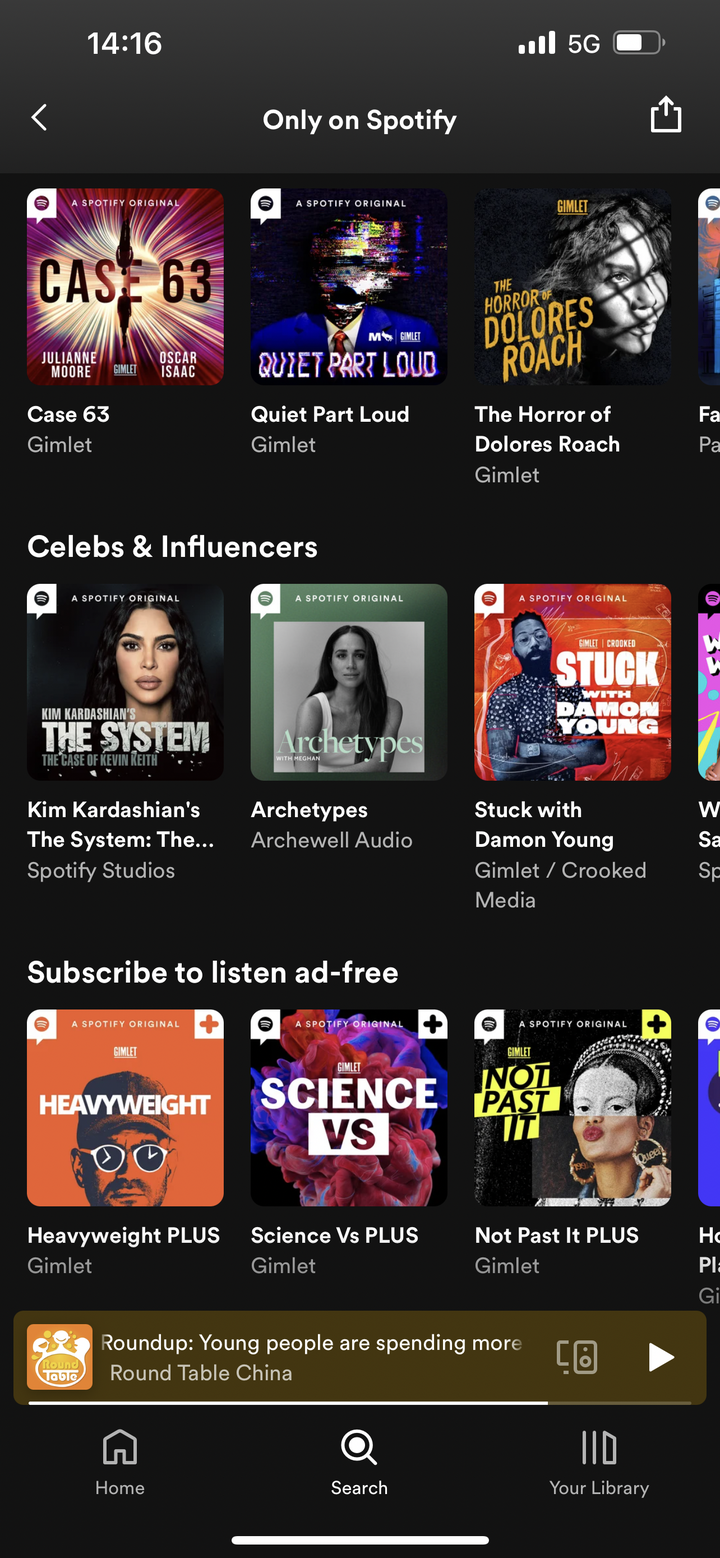Tap Subscribe to listen ad-free heading
This screenshot has width=720, height=1558.
213,972
